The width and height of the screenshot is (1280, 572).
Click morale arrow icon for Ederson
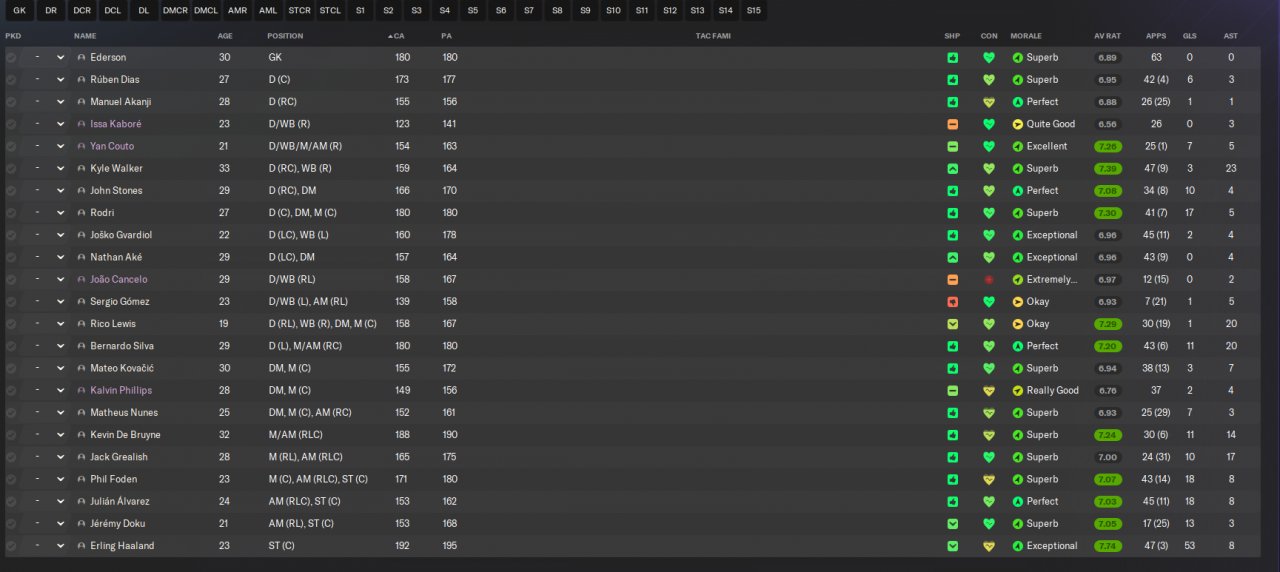pyautogui.click(x=1018, y=58)
